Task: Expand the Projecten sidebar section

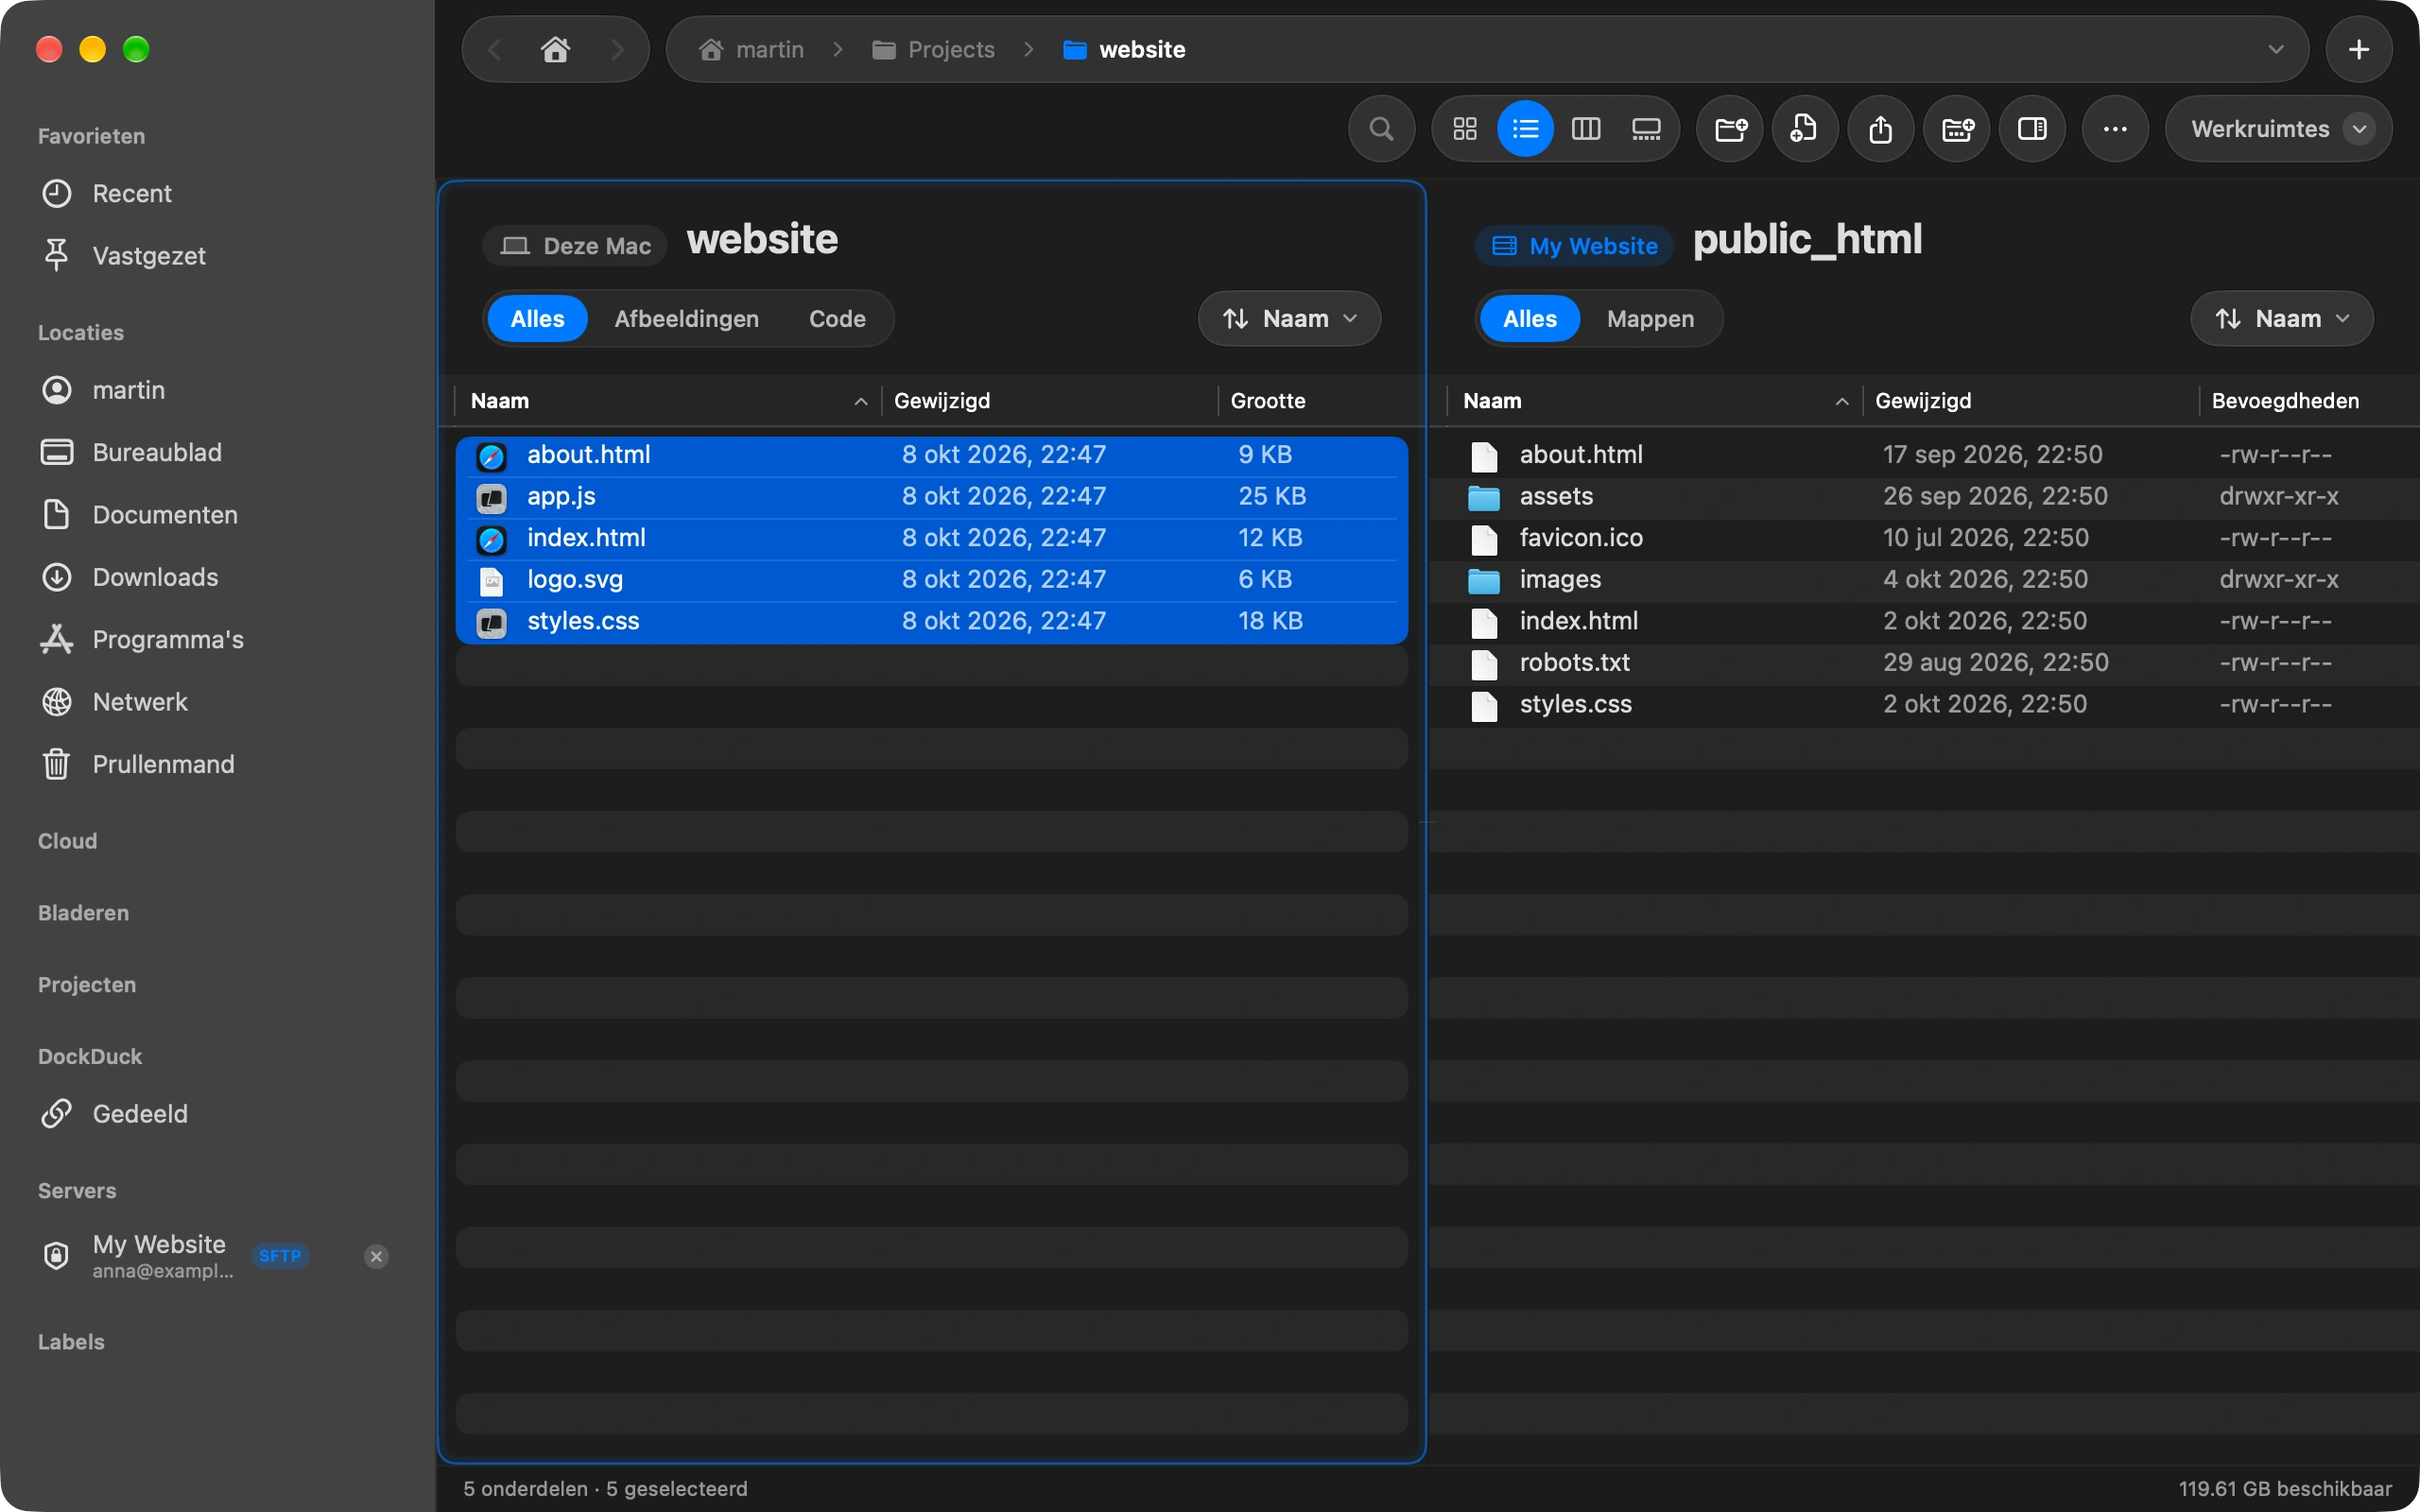Action: (x=87, y=985)
